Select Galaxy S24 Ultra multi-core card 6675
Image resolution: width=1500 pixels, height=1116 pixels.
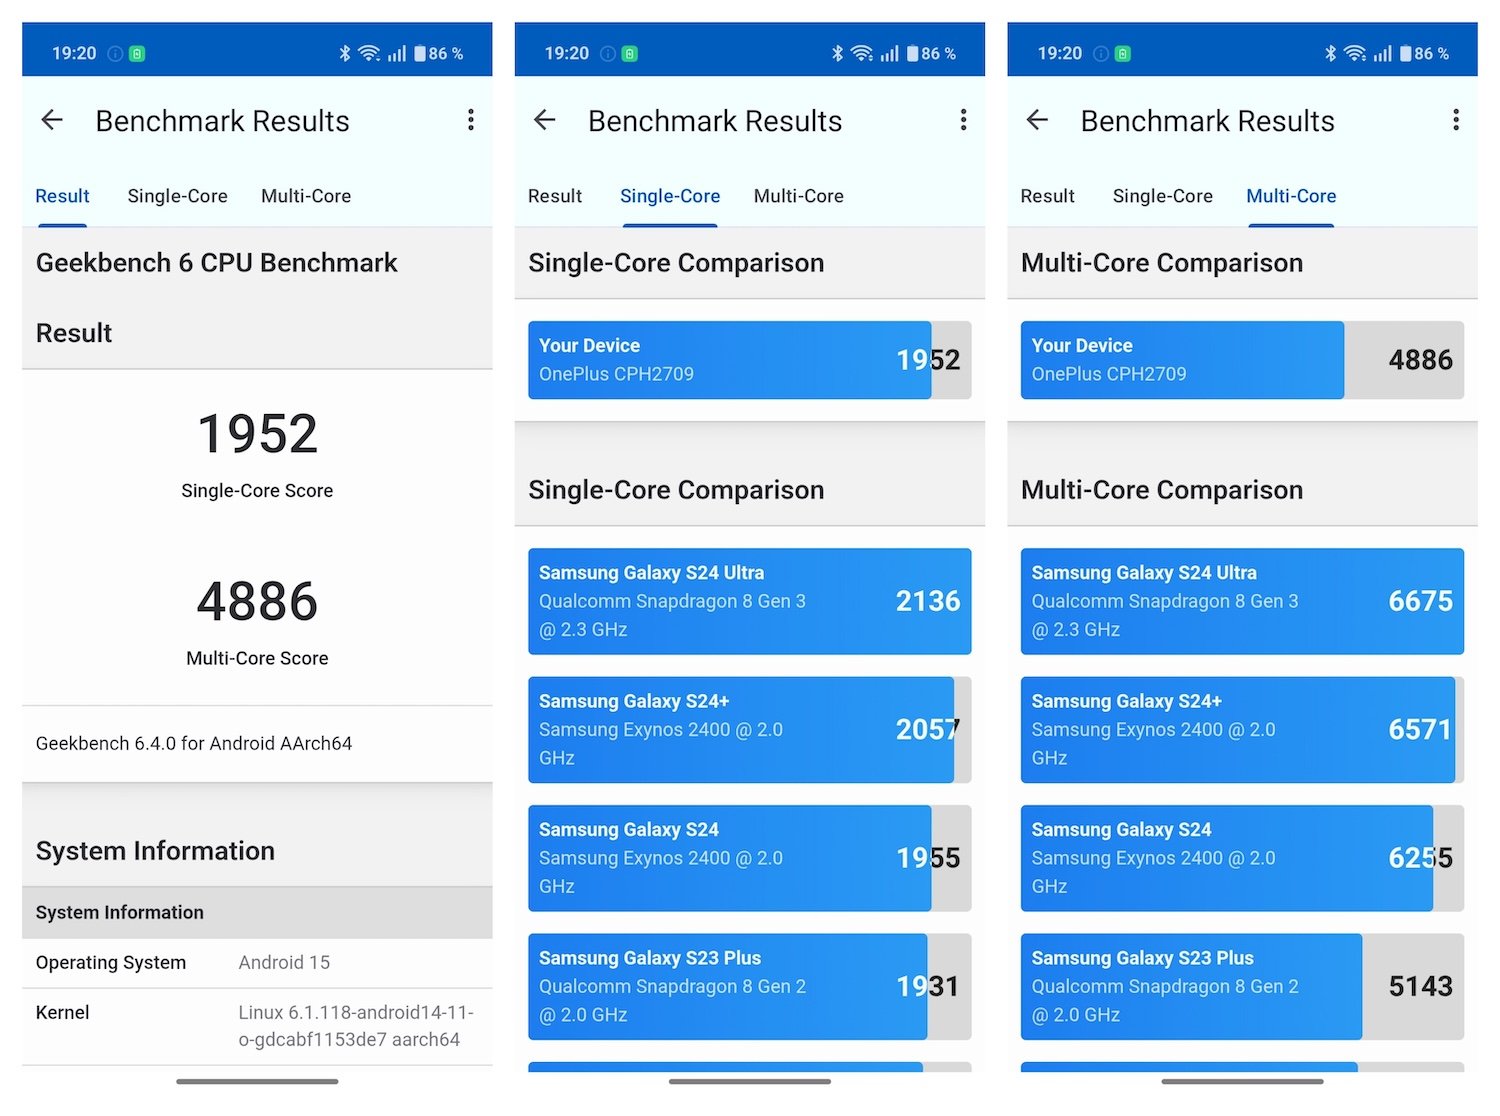click(1242, 601)
